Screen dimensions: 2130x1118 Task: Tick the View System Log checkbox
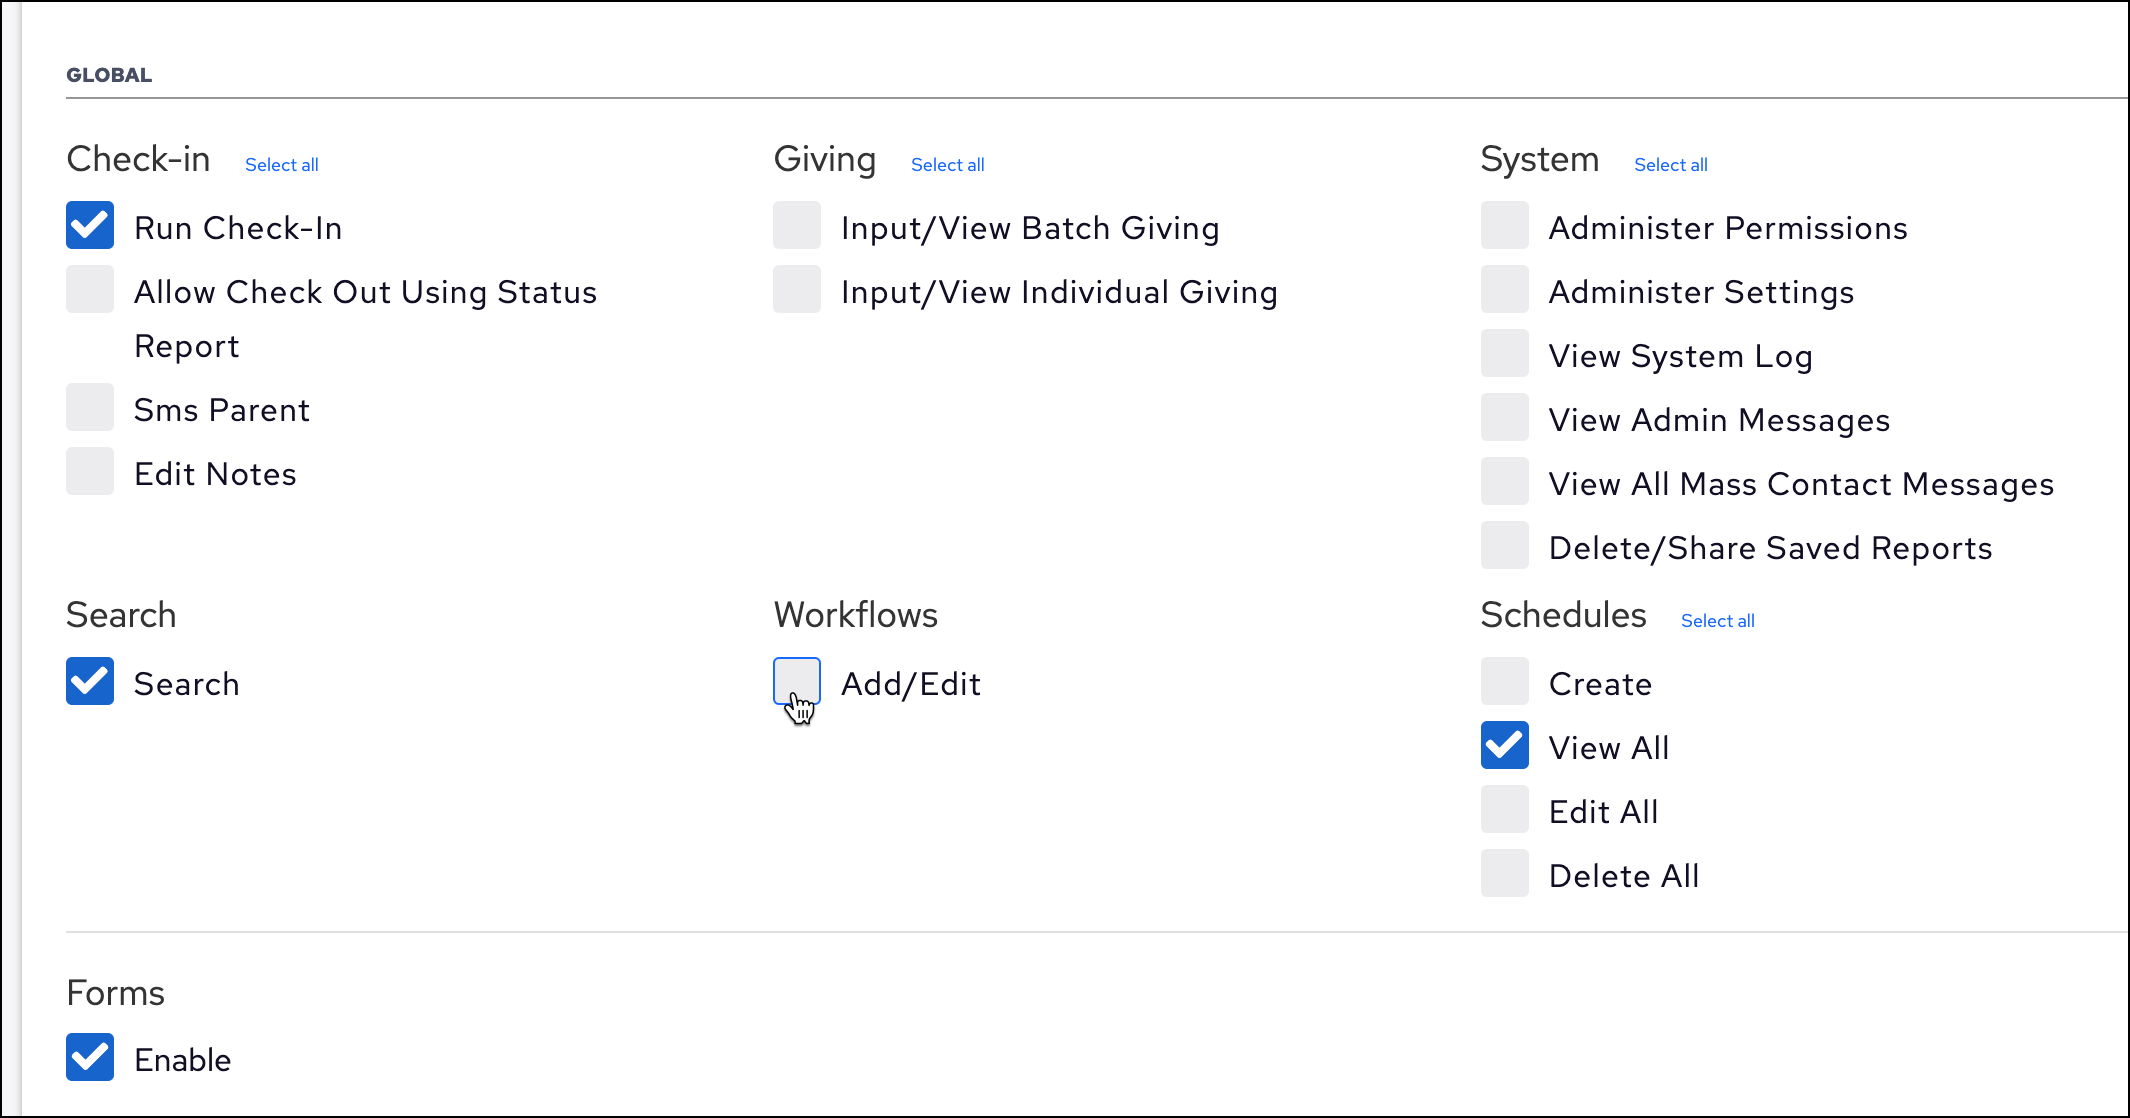pos(1504,354)
